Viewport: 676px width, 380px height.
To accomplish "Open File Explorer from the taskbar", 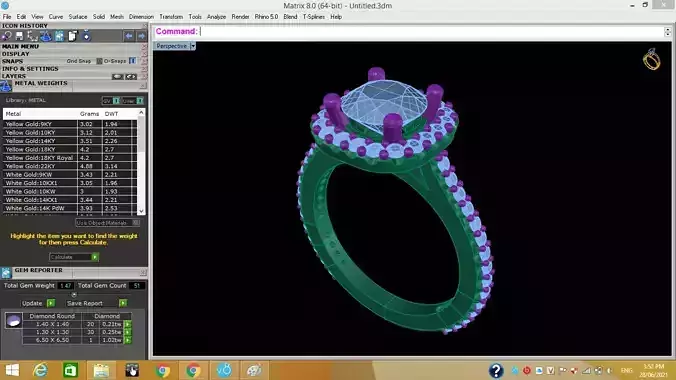I will point(101,371).
